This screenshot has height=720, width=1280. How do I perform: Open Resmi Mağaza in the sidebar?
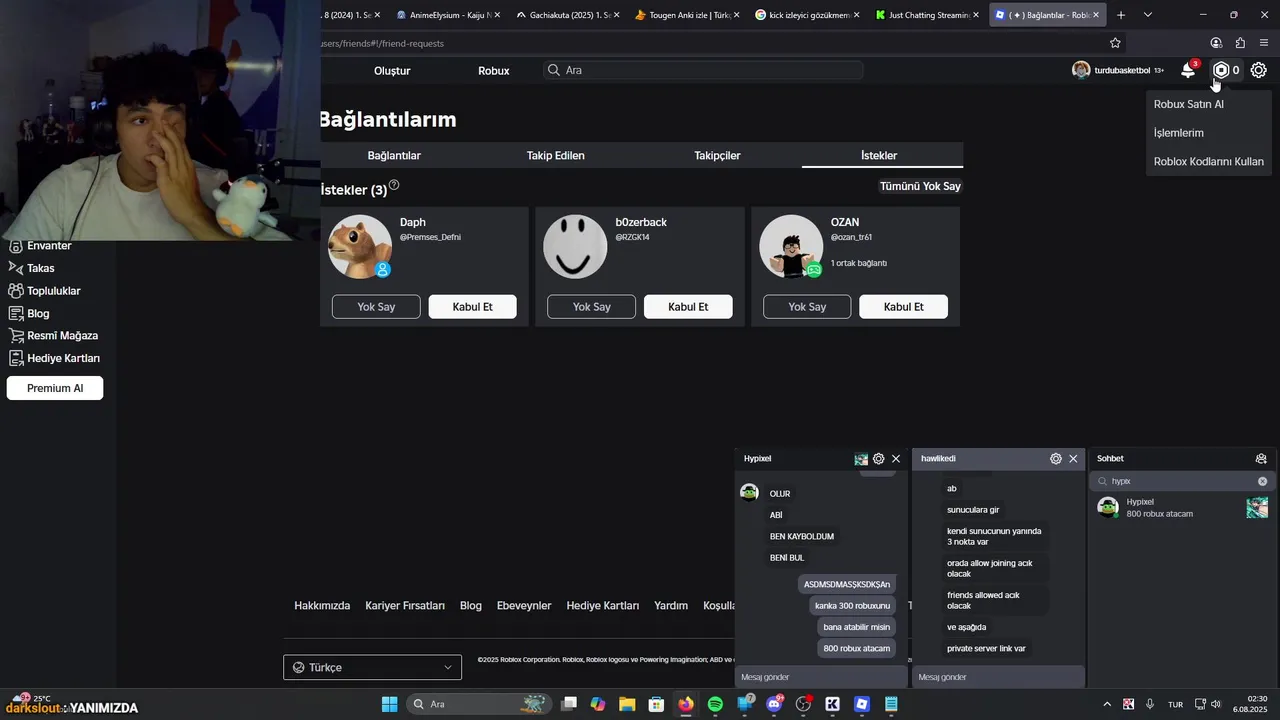click(53, 336)
